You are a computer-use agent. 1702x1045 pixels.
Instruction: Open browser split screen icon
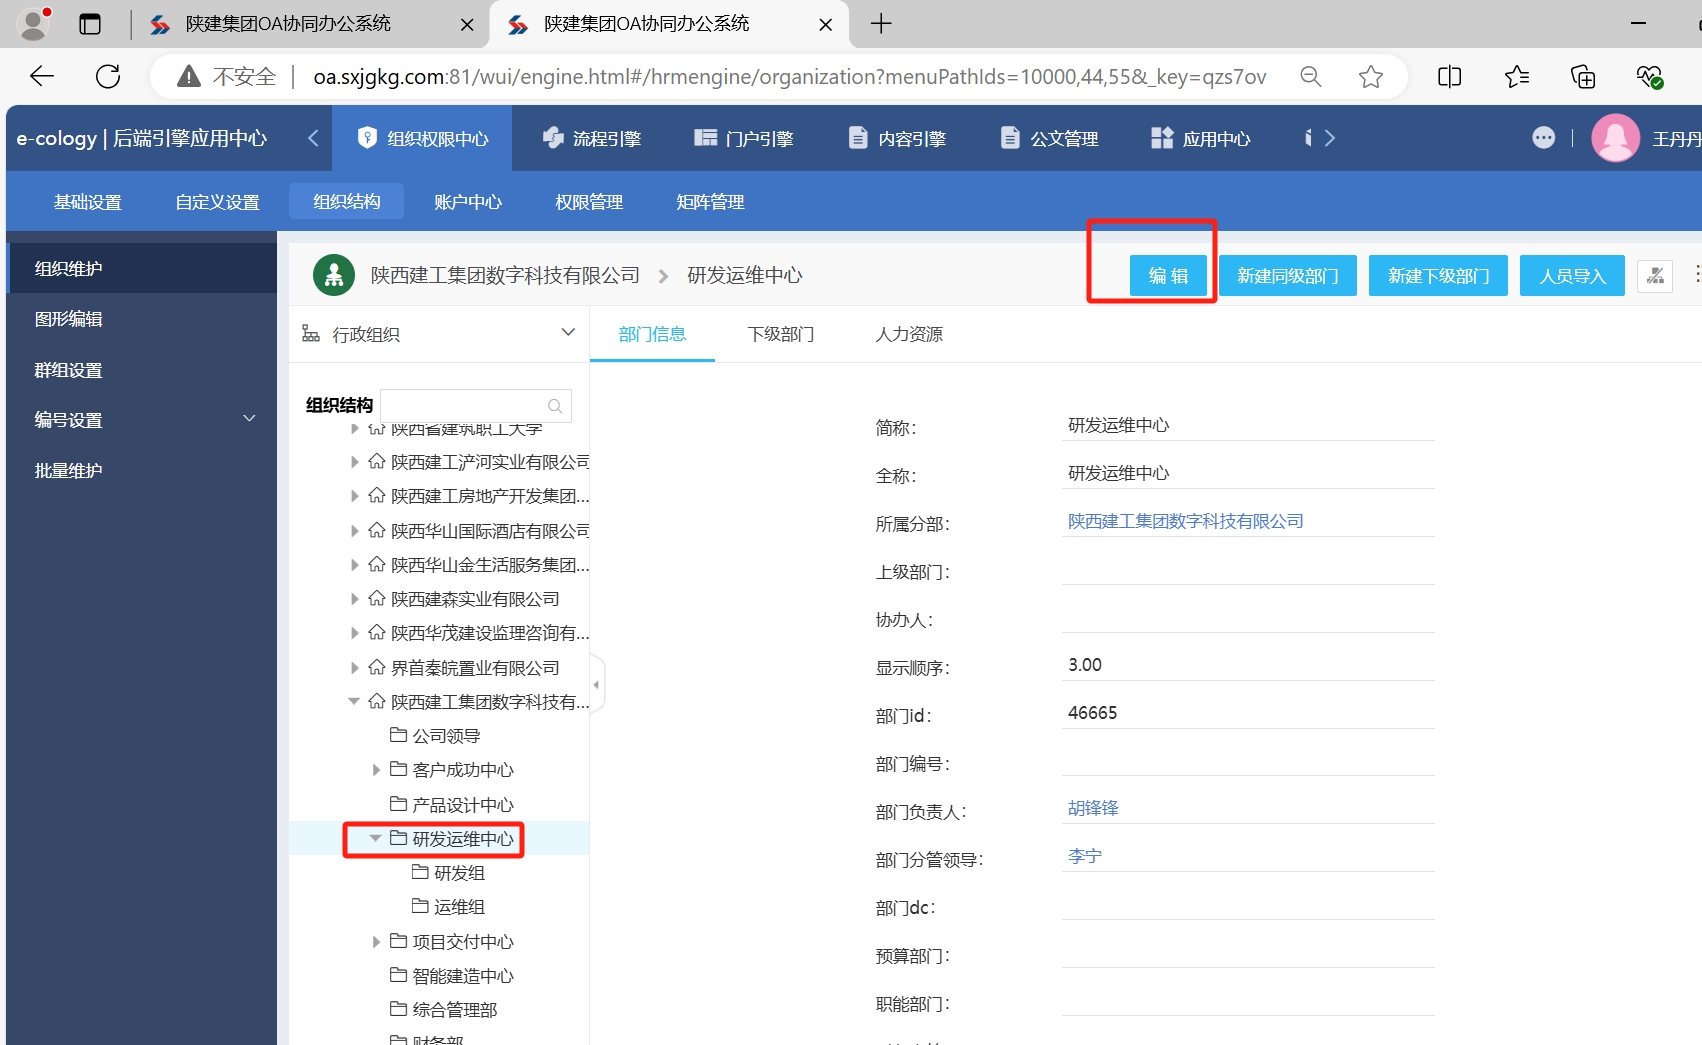pyautogui.click(x=1449, y=77)
